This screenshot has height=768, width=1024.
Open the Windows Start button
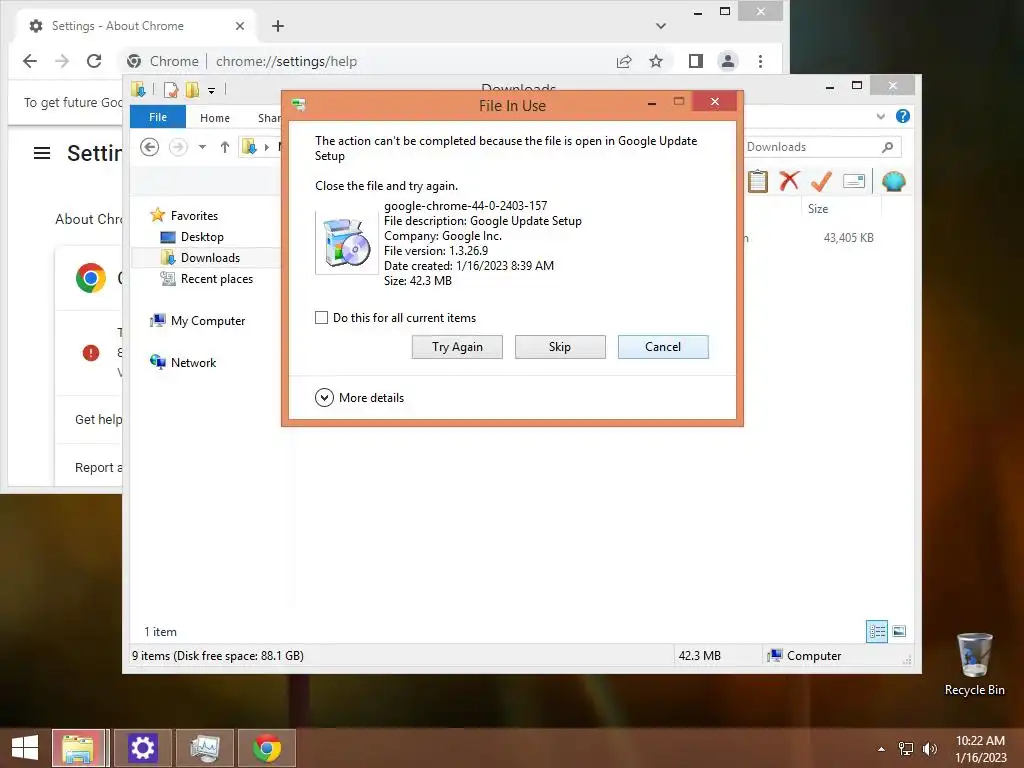(x=25, y=748)
